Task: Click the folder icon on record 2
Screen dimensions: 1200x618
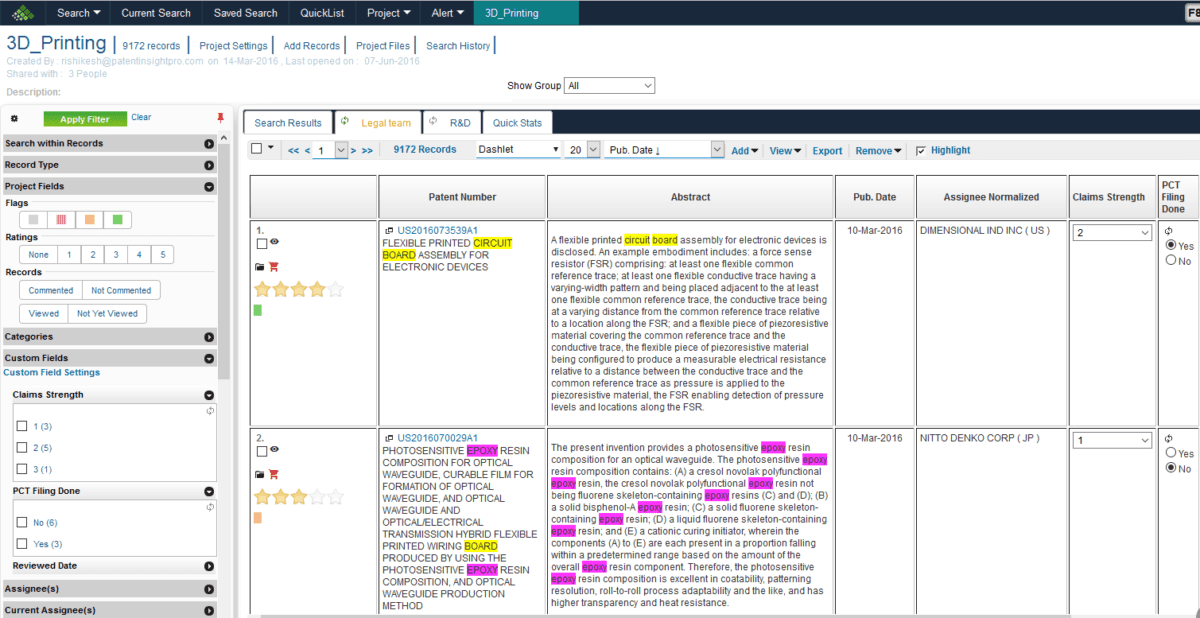Action: tap(260, 474)
